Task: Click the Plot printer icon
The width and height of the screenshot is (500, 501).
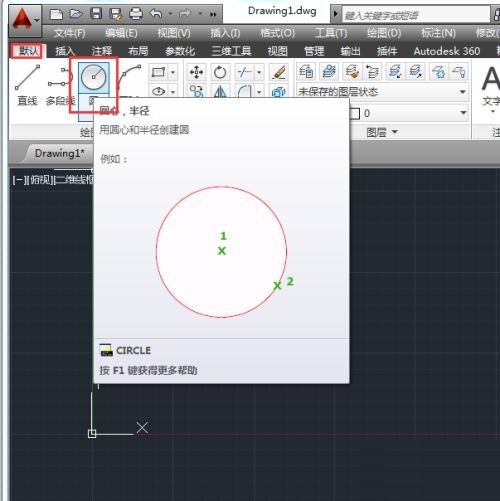Action: [x=136, y=14]
